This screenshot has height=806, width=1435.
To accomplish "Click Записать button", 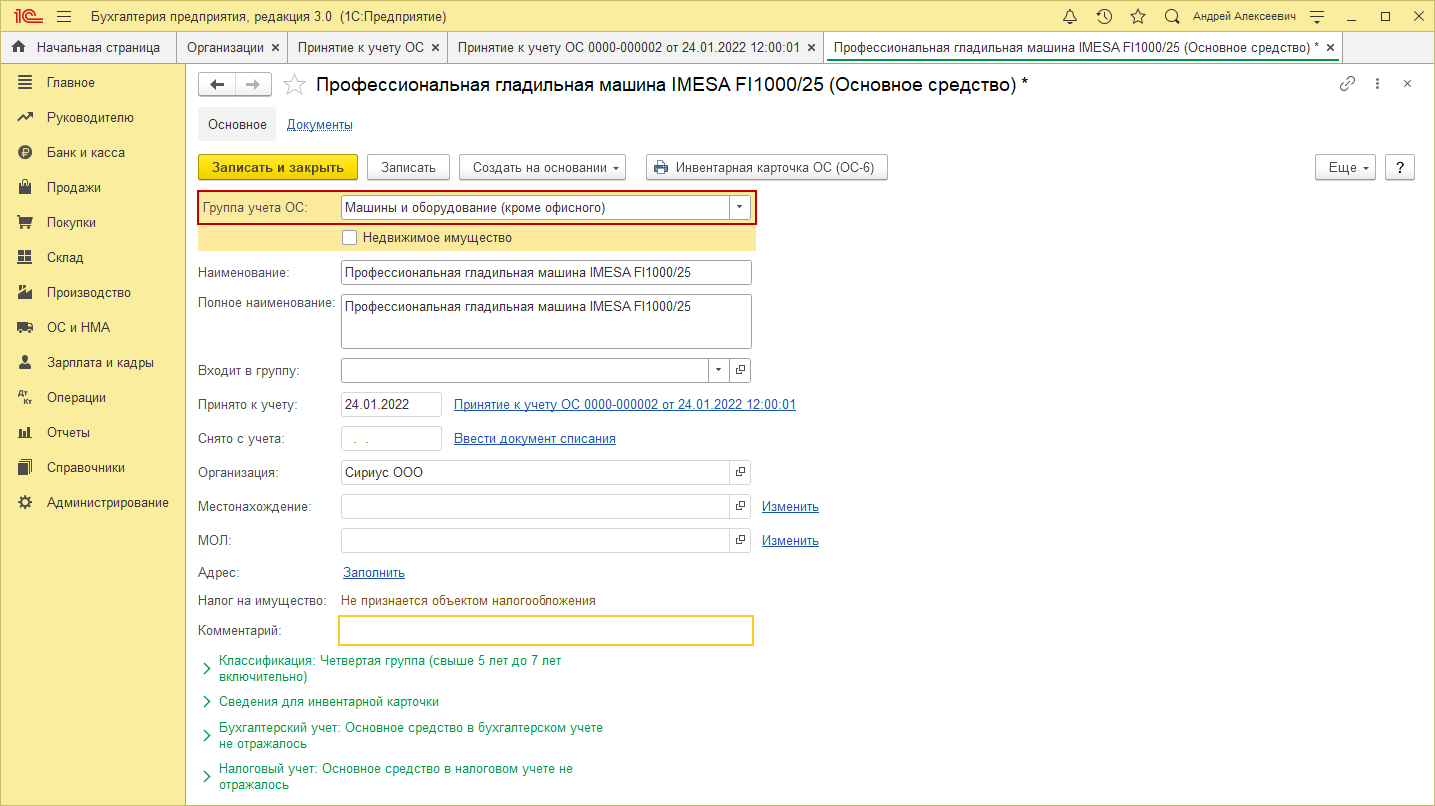I will pos(408,167).
